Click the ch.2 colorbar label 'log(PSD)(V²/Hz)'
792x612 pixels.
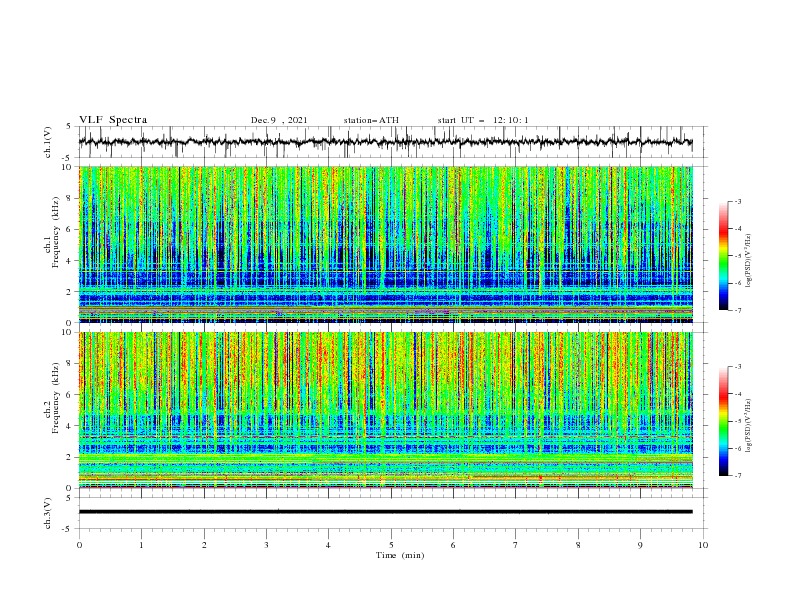(x=748, y=426)
